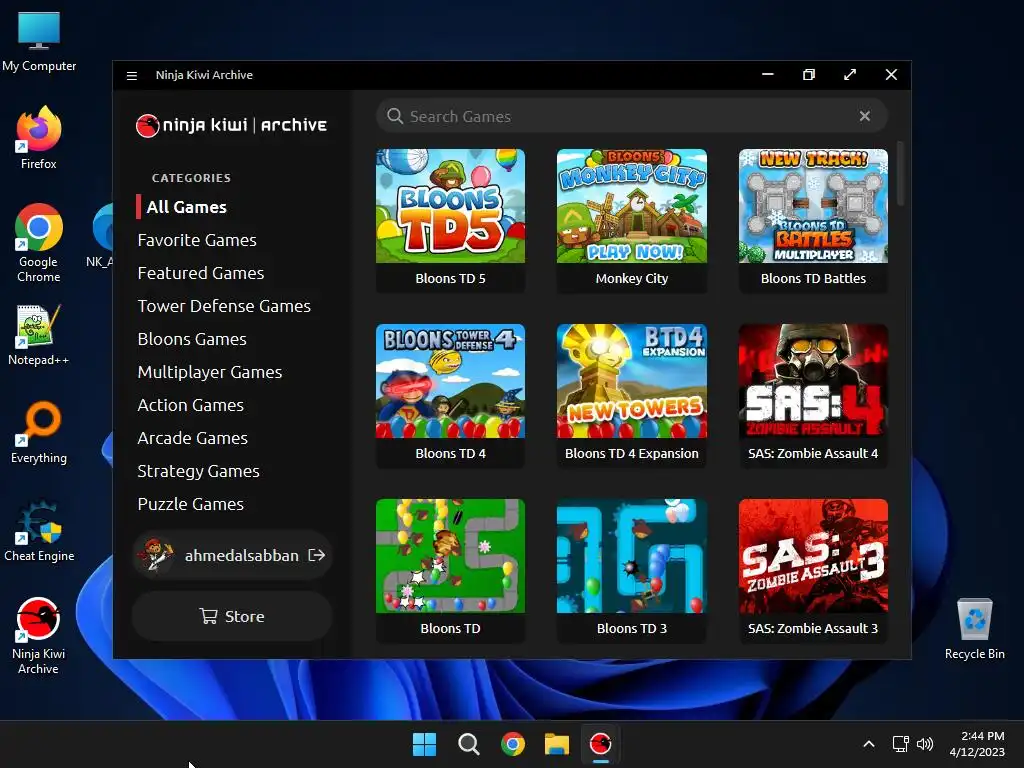The width and height of the screenshot is (1024, 768).
Task: Open the My Computer desktop icon
Action: 39,41
